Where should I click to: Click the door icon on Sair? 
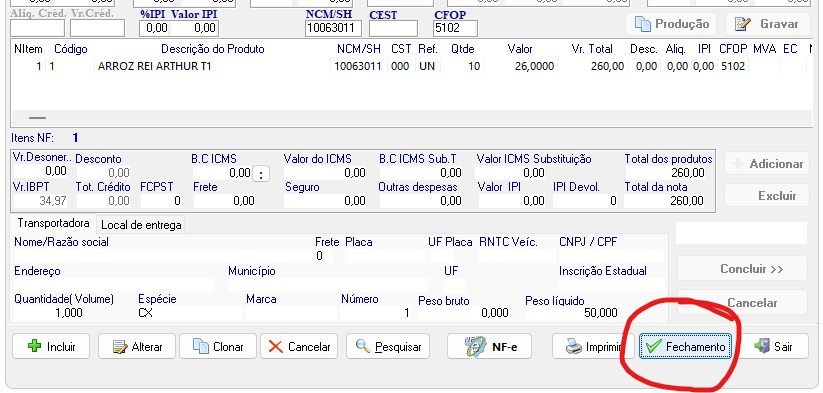[x=762, y=346]
